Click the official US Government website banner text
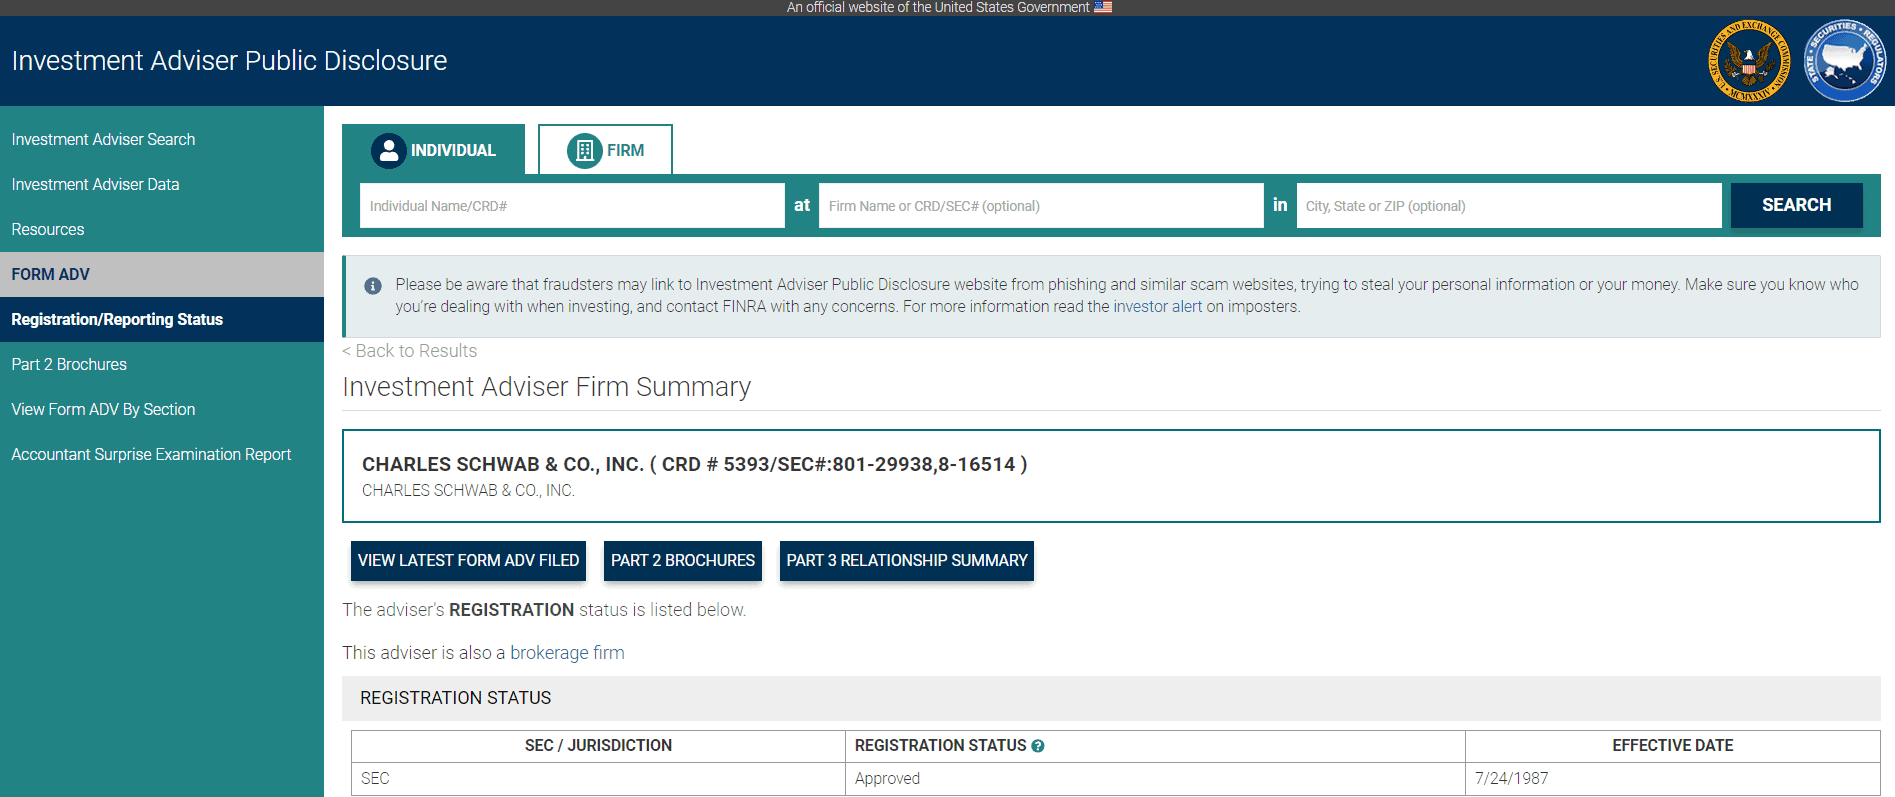The image size is (1895, 797). pos(938,7)
